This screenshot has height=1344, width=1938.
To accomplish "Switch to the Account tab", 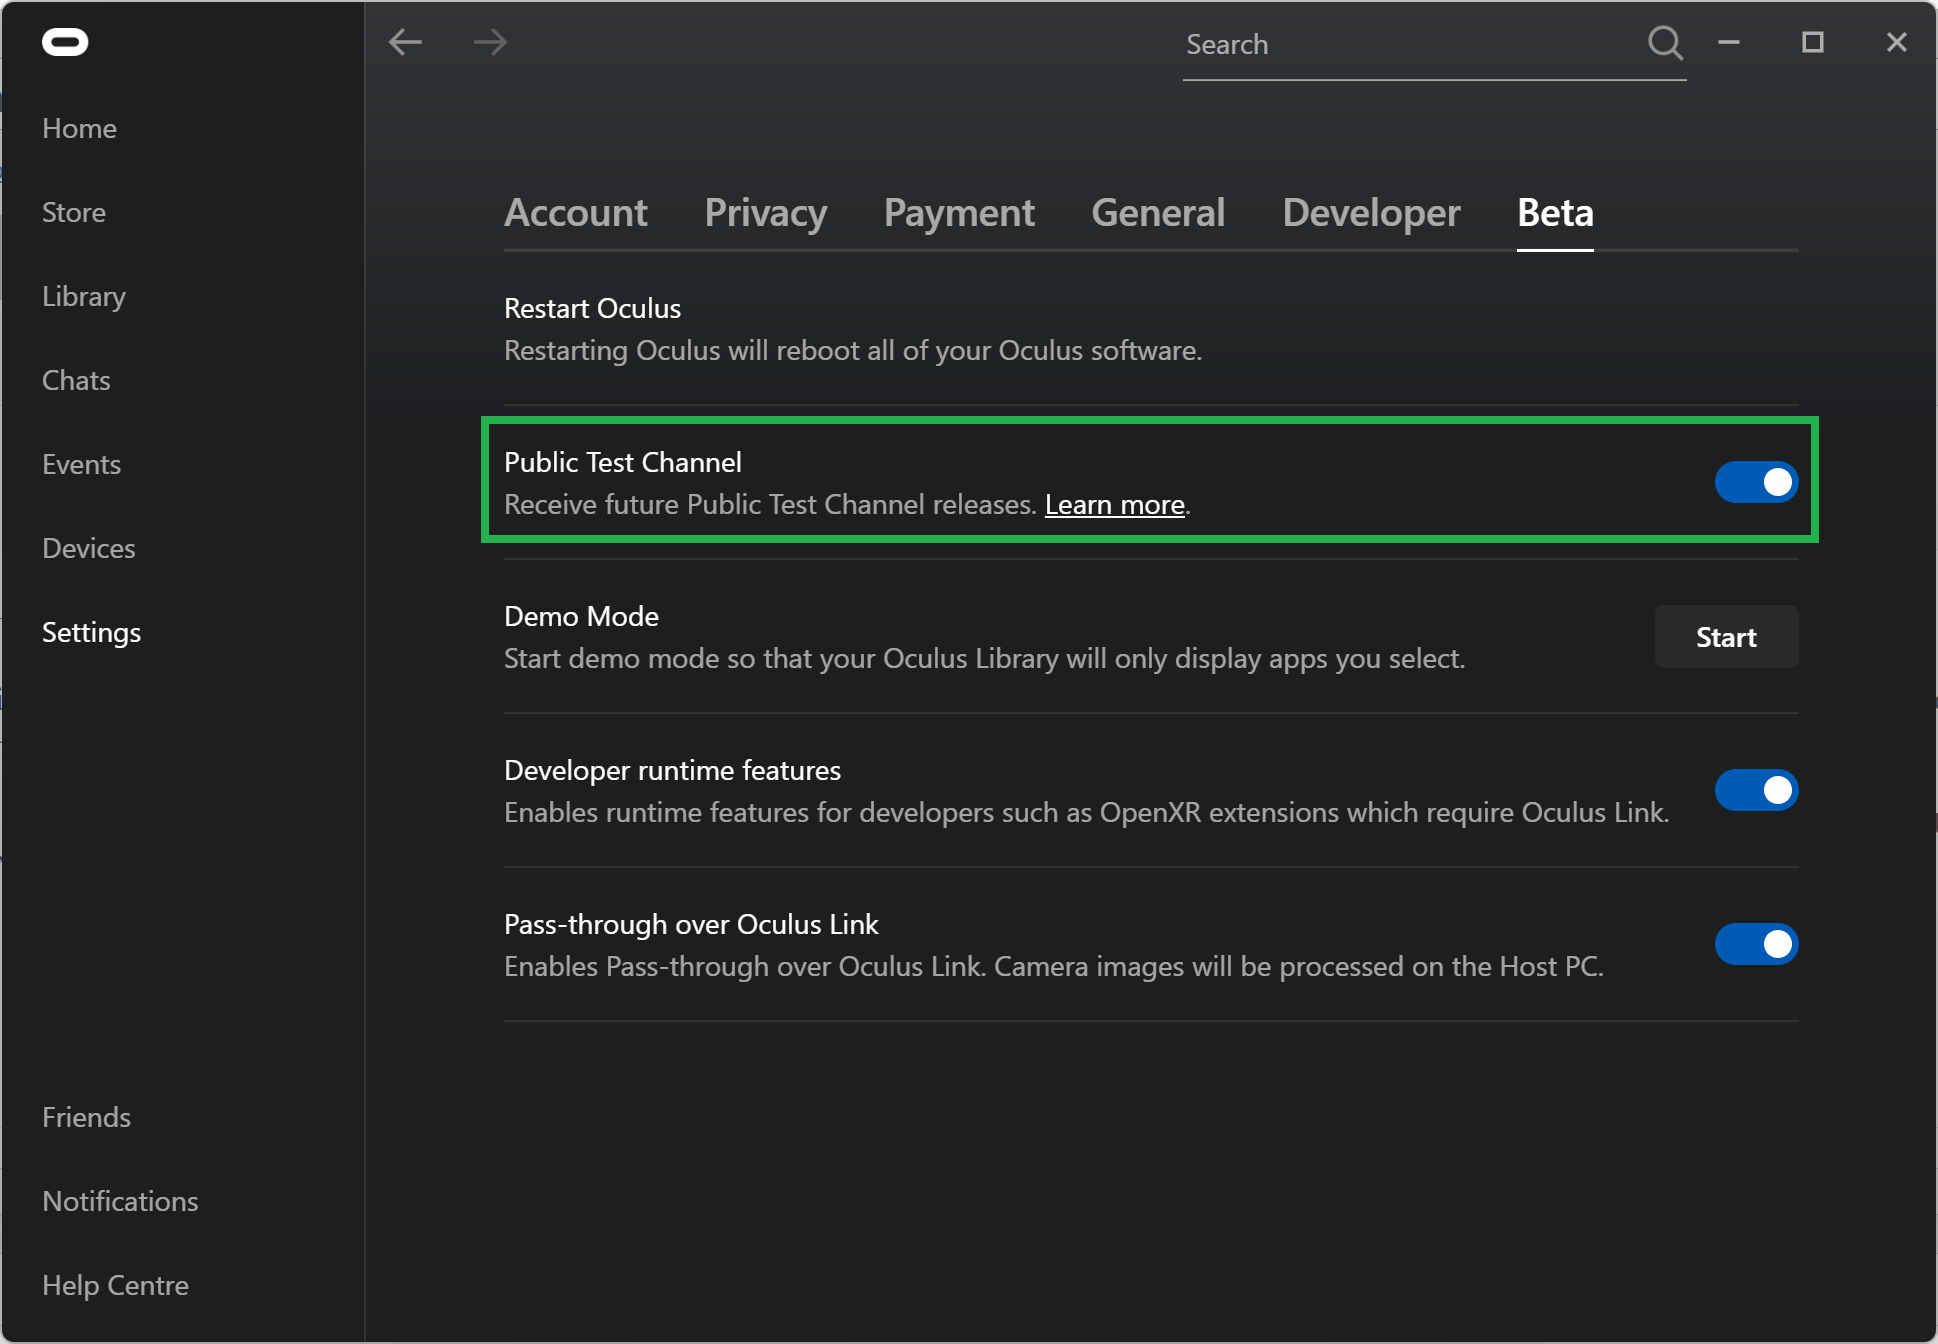I will pos(576,211).
